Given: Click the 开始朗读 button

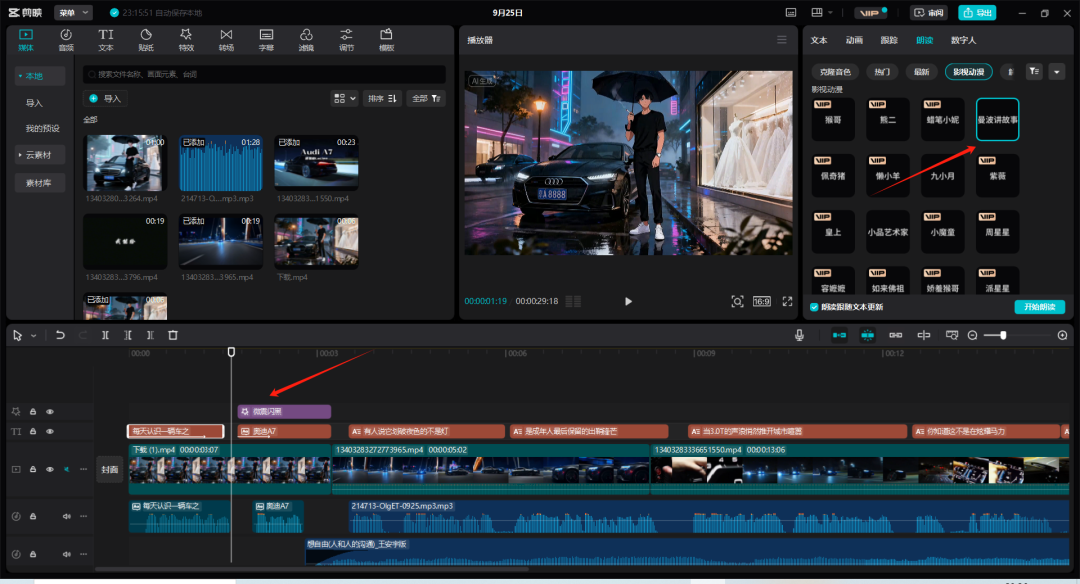Looking at the screenshot, I should 1039,307.
